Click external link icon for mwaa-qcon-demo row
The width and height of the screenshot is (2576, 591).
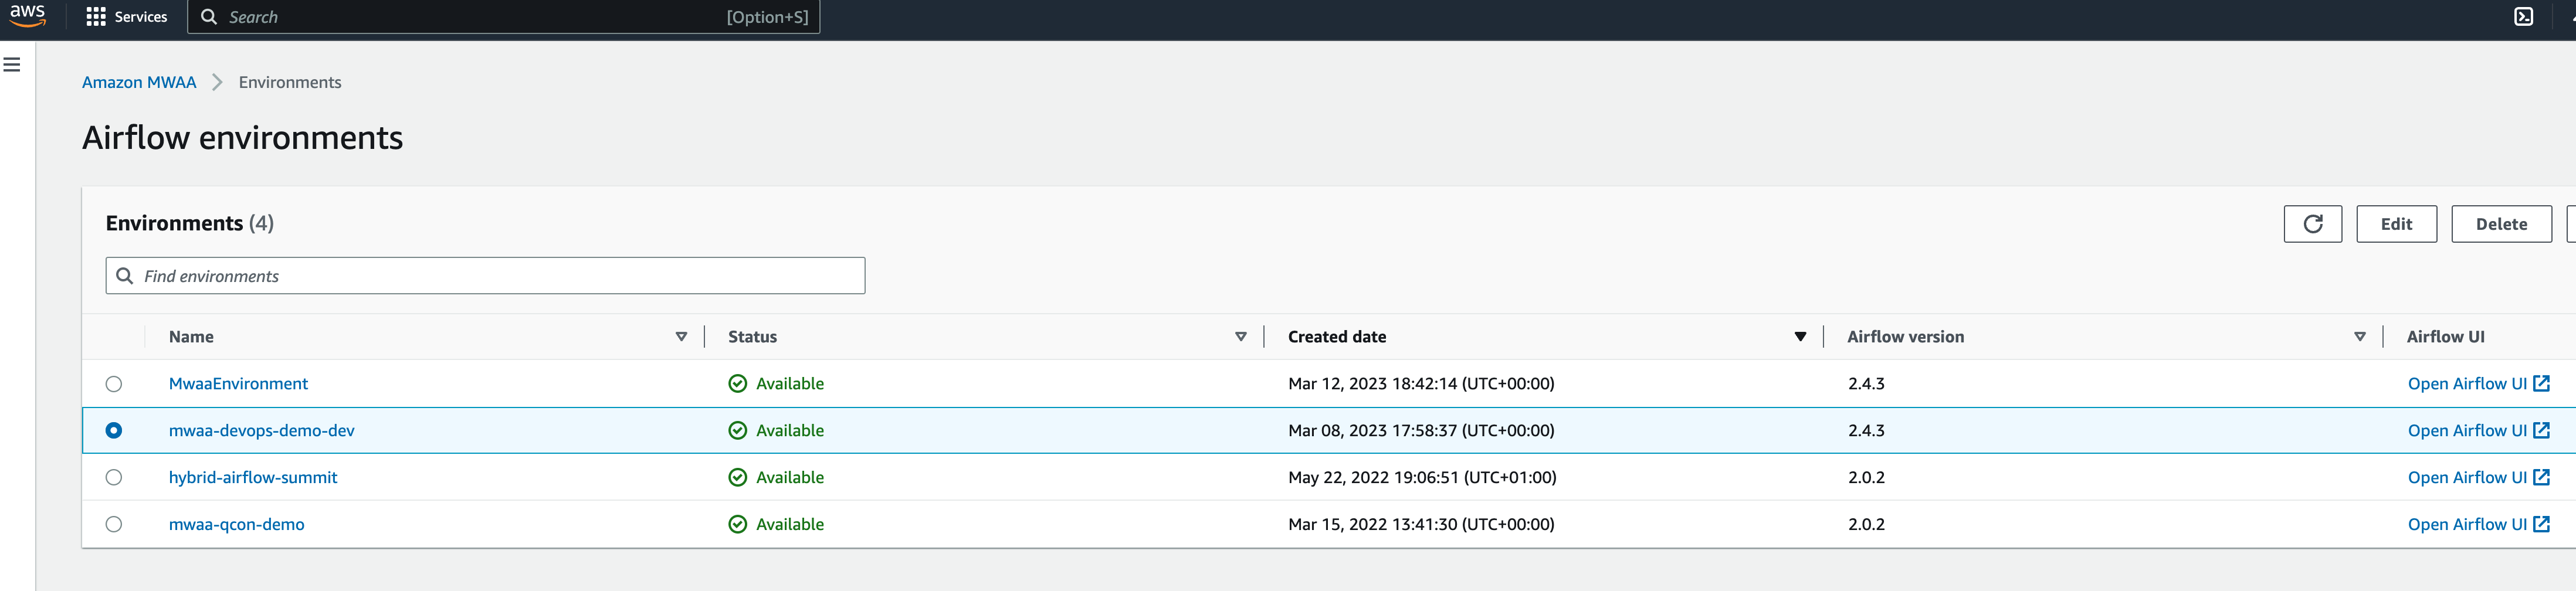click(2541, 525)
